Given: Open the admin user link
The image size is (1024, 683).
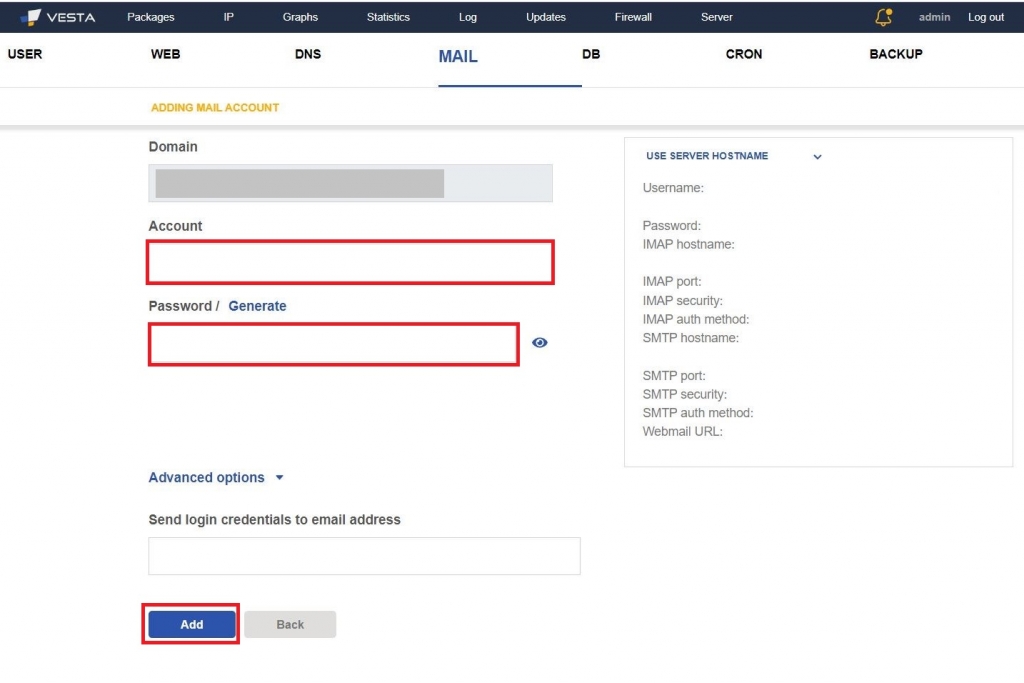Looking at the screenshot, I should click(x=934, y=17).
